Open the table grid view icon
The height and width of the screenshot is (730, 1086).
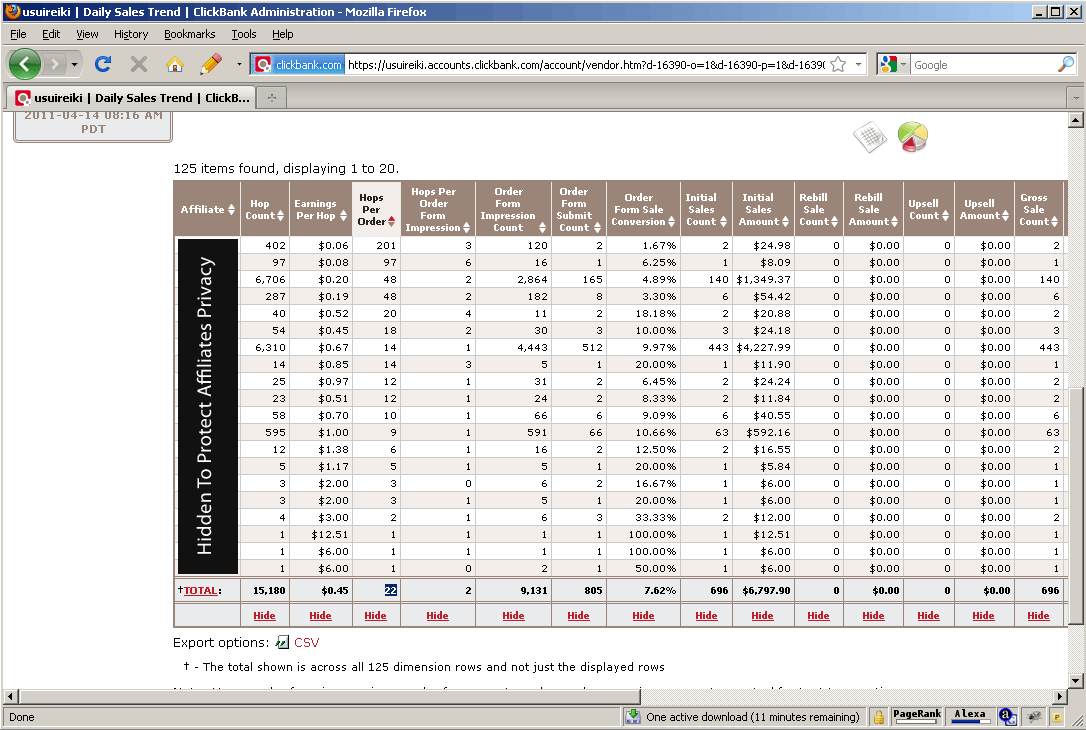pyautogui.click(x=869, y=138)
